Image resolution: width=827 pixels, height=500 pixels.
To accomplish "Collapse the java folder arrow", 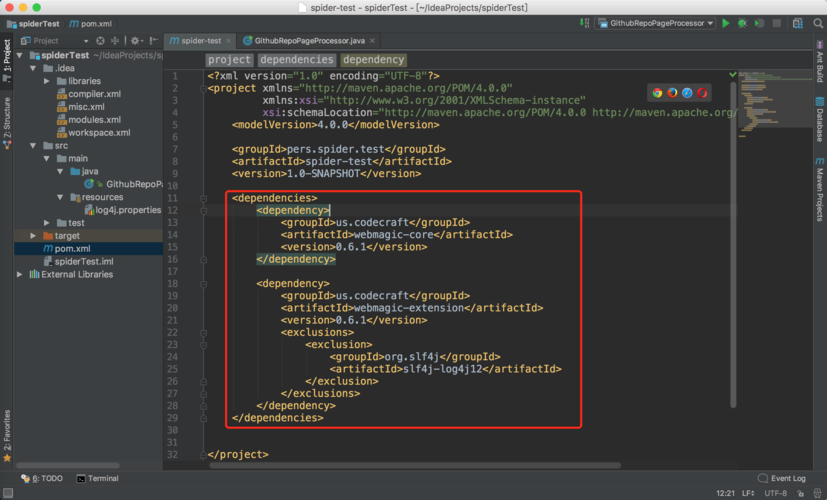I will [x=60, y=171].
